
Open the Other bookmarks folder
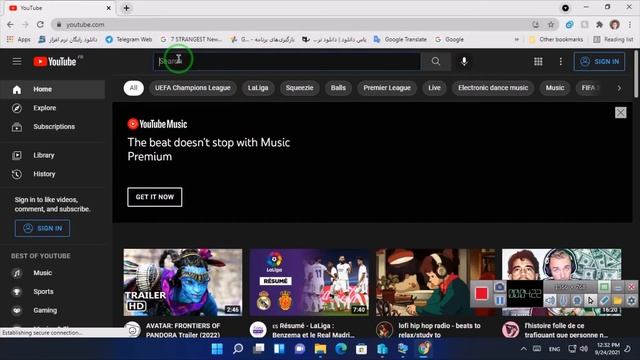pyautogui.click(x=556, y=40)
